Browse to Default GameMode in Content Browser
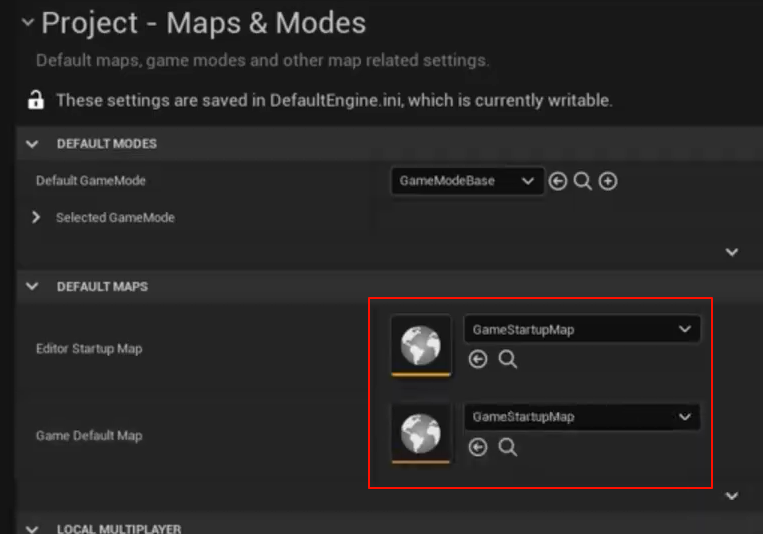The width and height of the screenshot is (763, 534). pos(583,181)
